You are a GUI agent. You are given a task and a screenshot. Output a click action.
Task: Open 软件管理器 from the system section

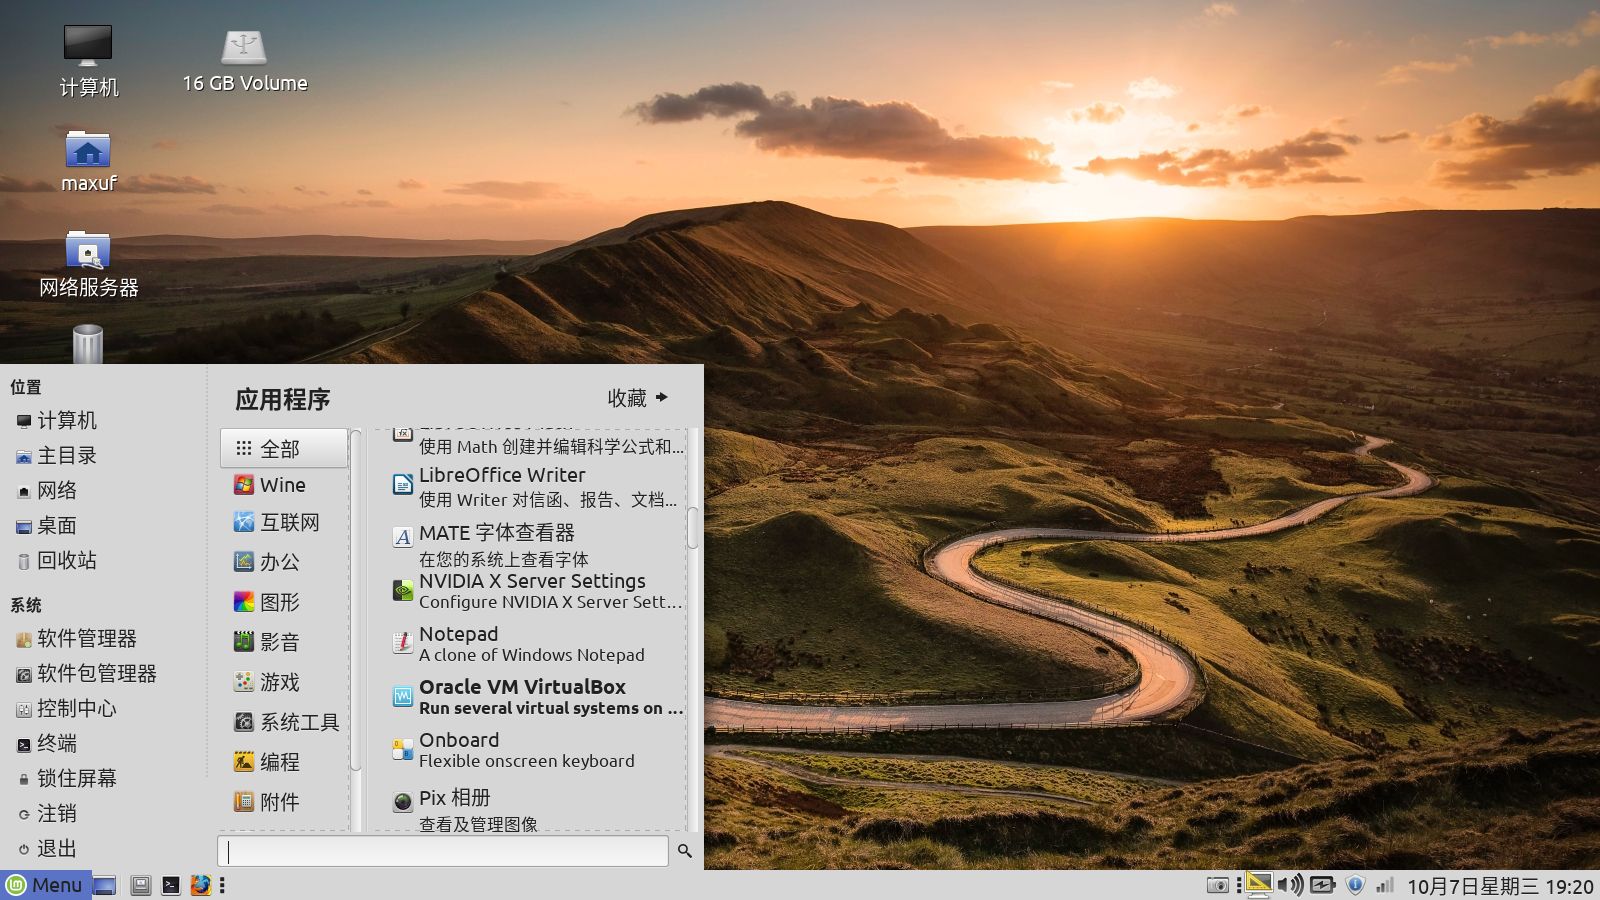pyautogui.click(x=80, y=639)
